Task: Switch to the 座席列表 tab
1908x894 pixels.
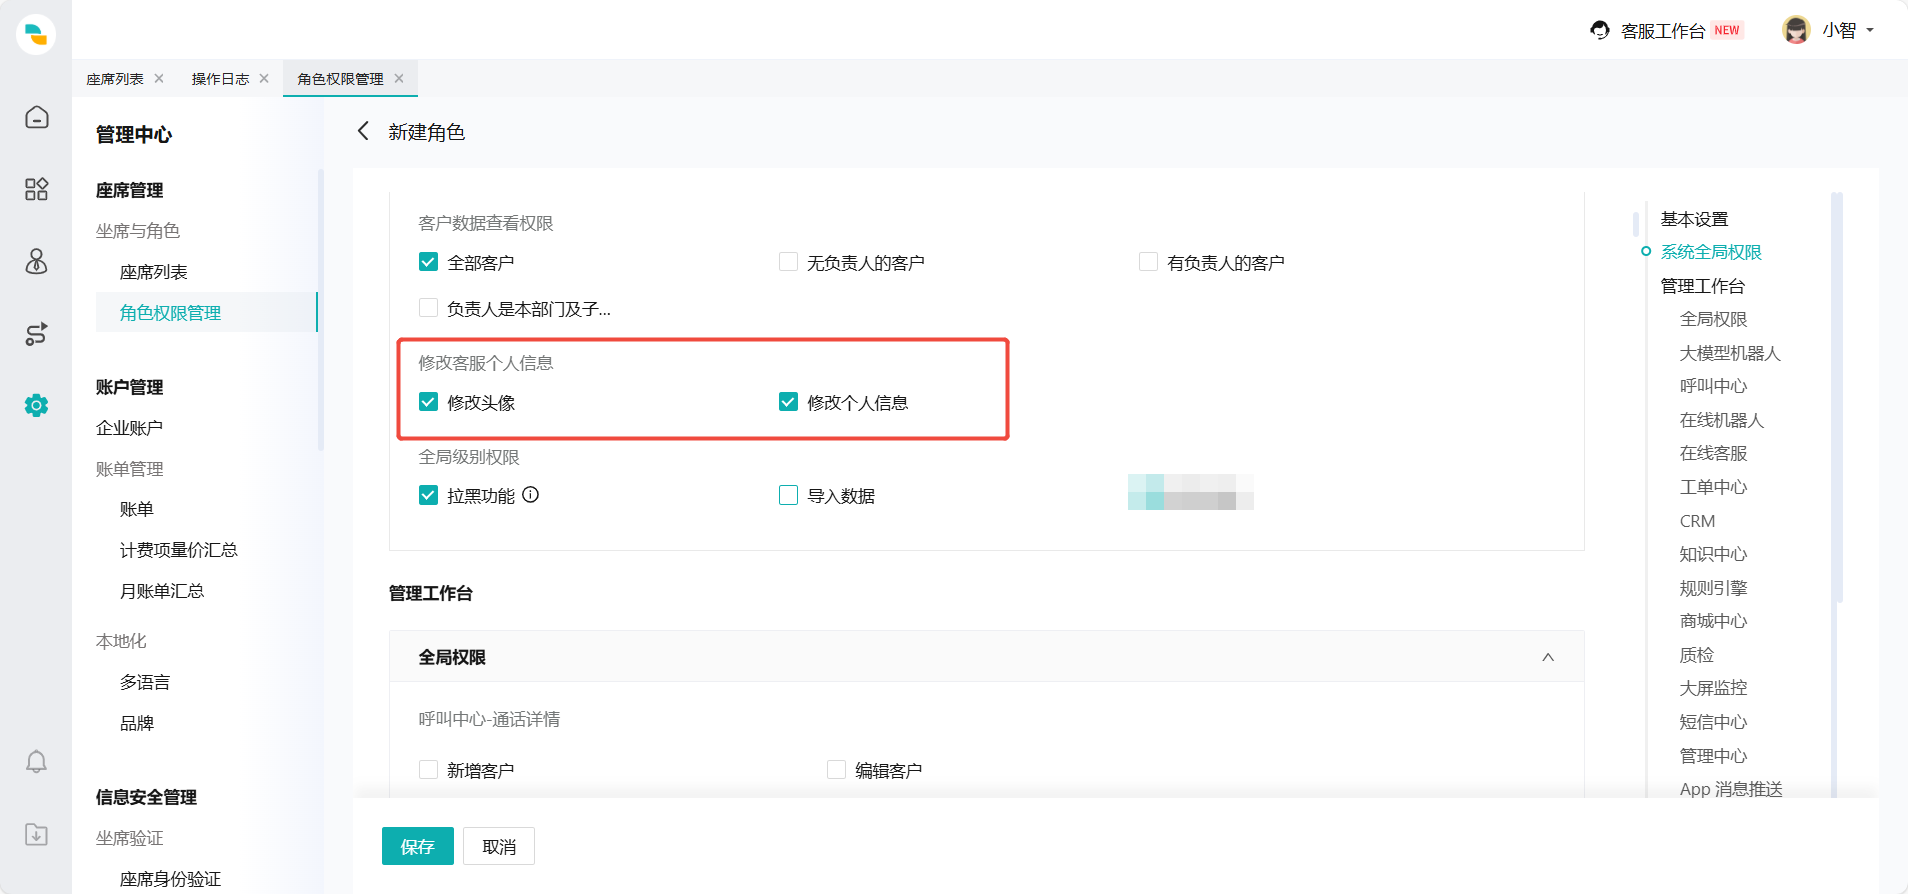Action: click(x=115, y=79)
